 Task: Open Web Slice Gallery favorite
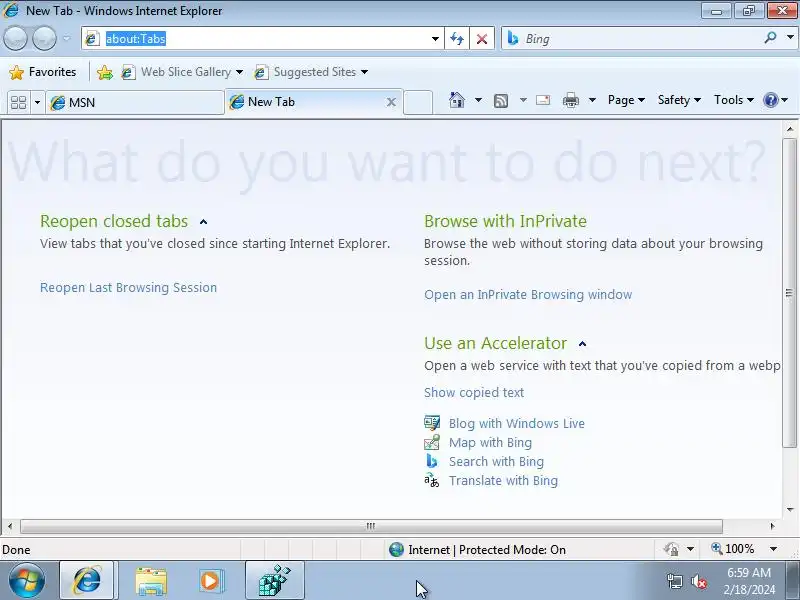[182, 72]
